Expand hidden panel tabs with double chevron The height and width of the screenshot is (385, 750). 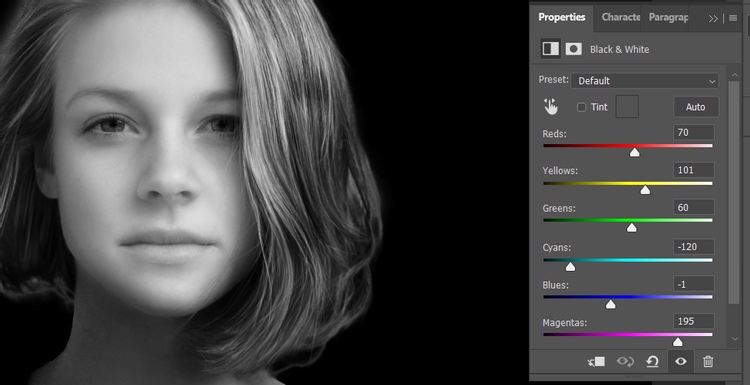[x=713, y=19]
